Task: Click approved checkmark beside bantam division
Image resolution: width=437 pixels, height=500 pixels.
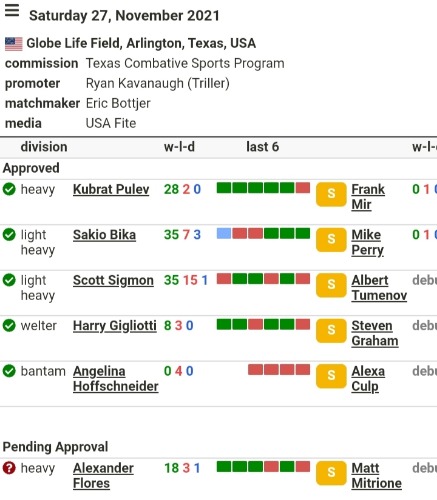Action: [x=9, y=371]
